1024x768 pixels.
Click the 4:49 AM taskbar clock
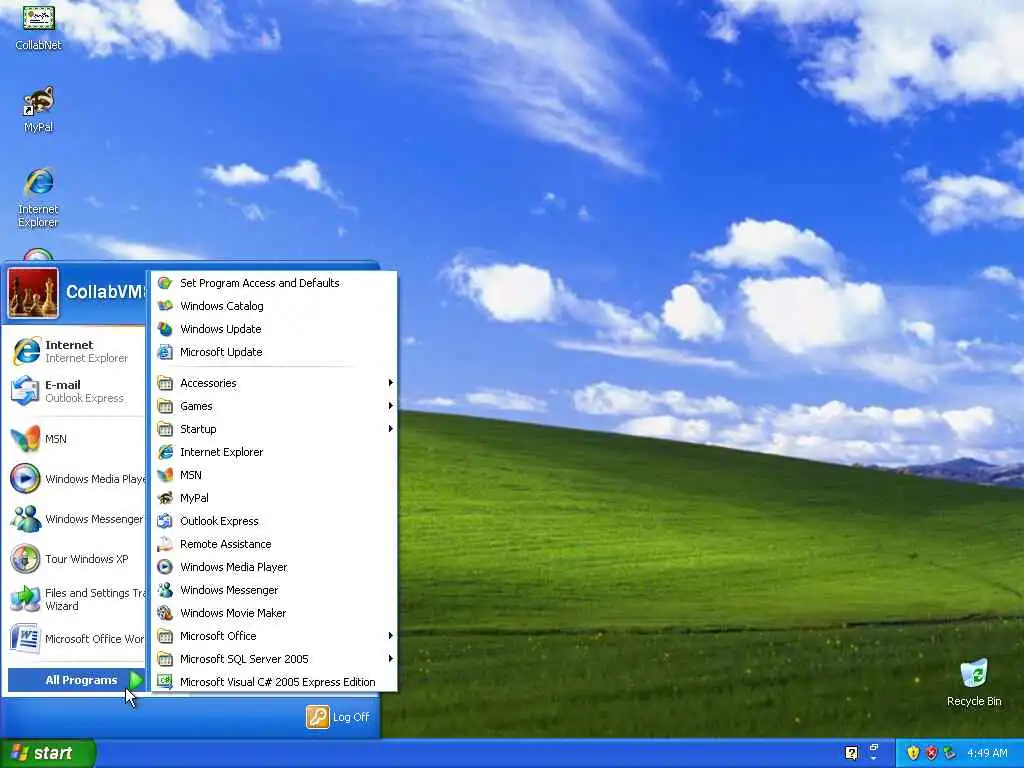(x=987, y=753)
